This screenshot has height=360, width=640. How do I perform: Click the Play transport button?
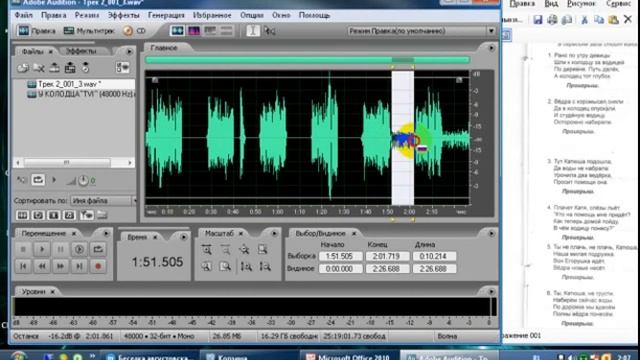[x=42, y=249]
